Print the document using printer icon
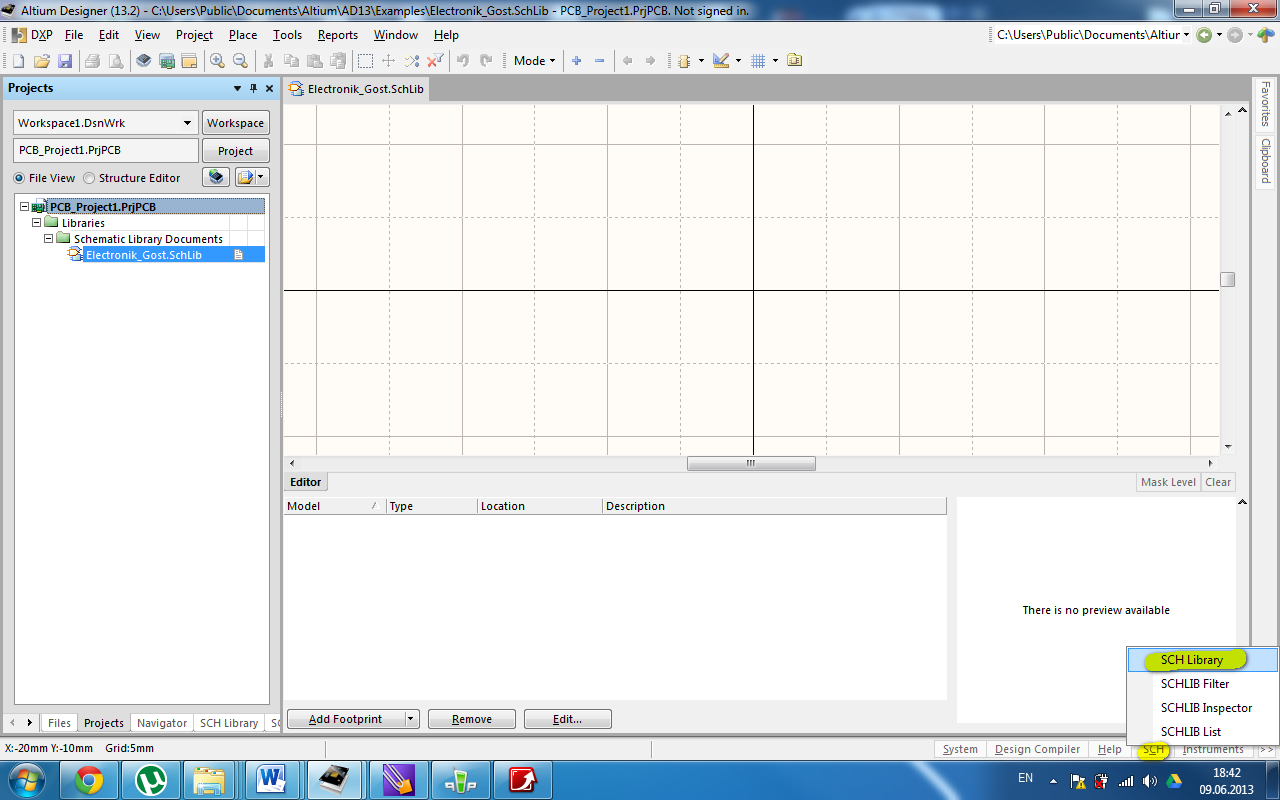1280x800 pixels. click(x=92, y=61)
